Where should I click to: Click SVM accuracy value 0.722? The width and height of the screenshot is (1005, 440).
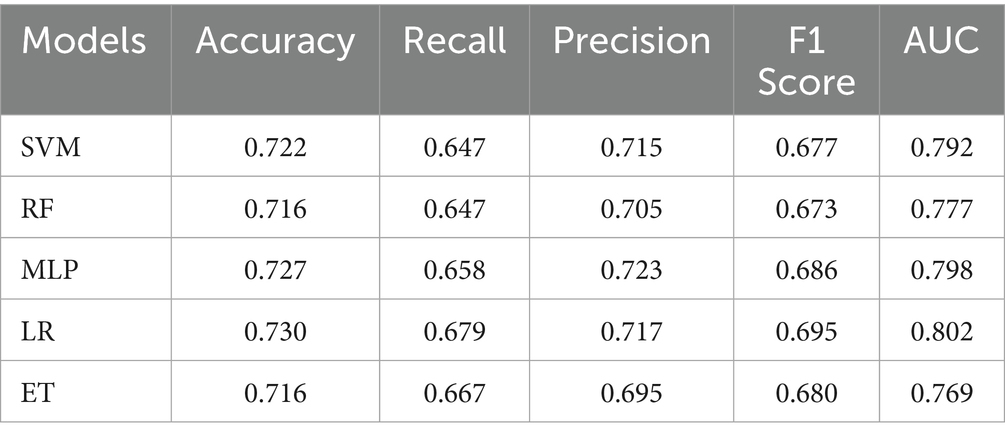coord(276,148)
